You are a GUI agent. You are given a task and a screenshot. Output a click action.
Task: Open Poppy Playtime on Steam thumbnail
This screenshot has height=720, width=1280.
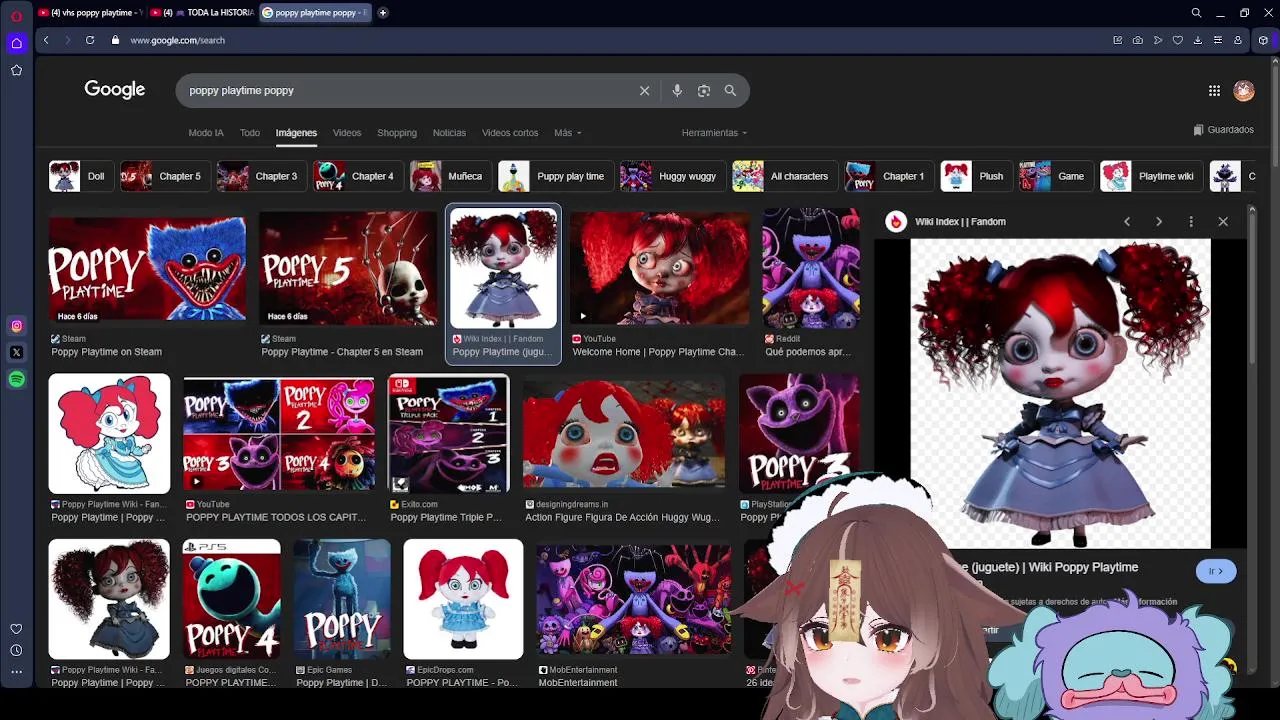(x=147, y=269)
